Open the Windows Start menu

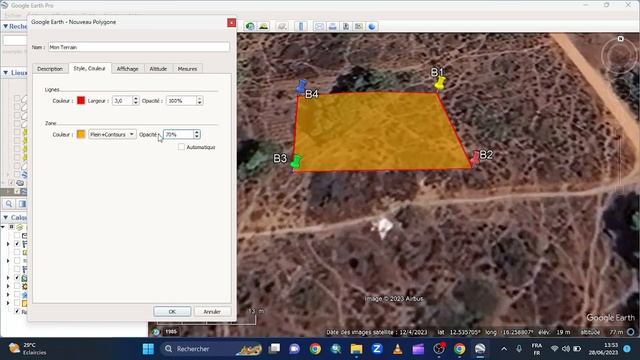tap(148, 349)
